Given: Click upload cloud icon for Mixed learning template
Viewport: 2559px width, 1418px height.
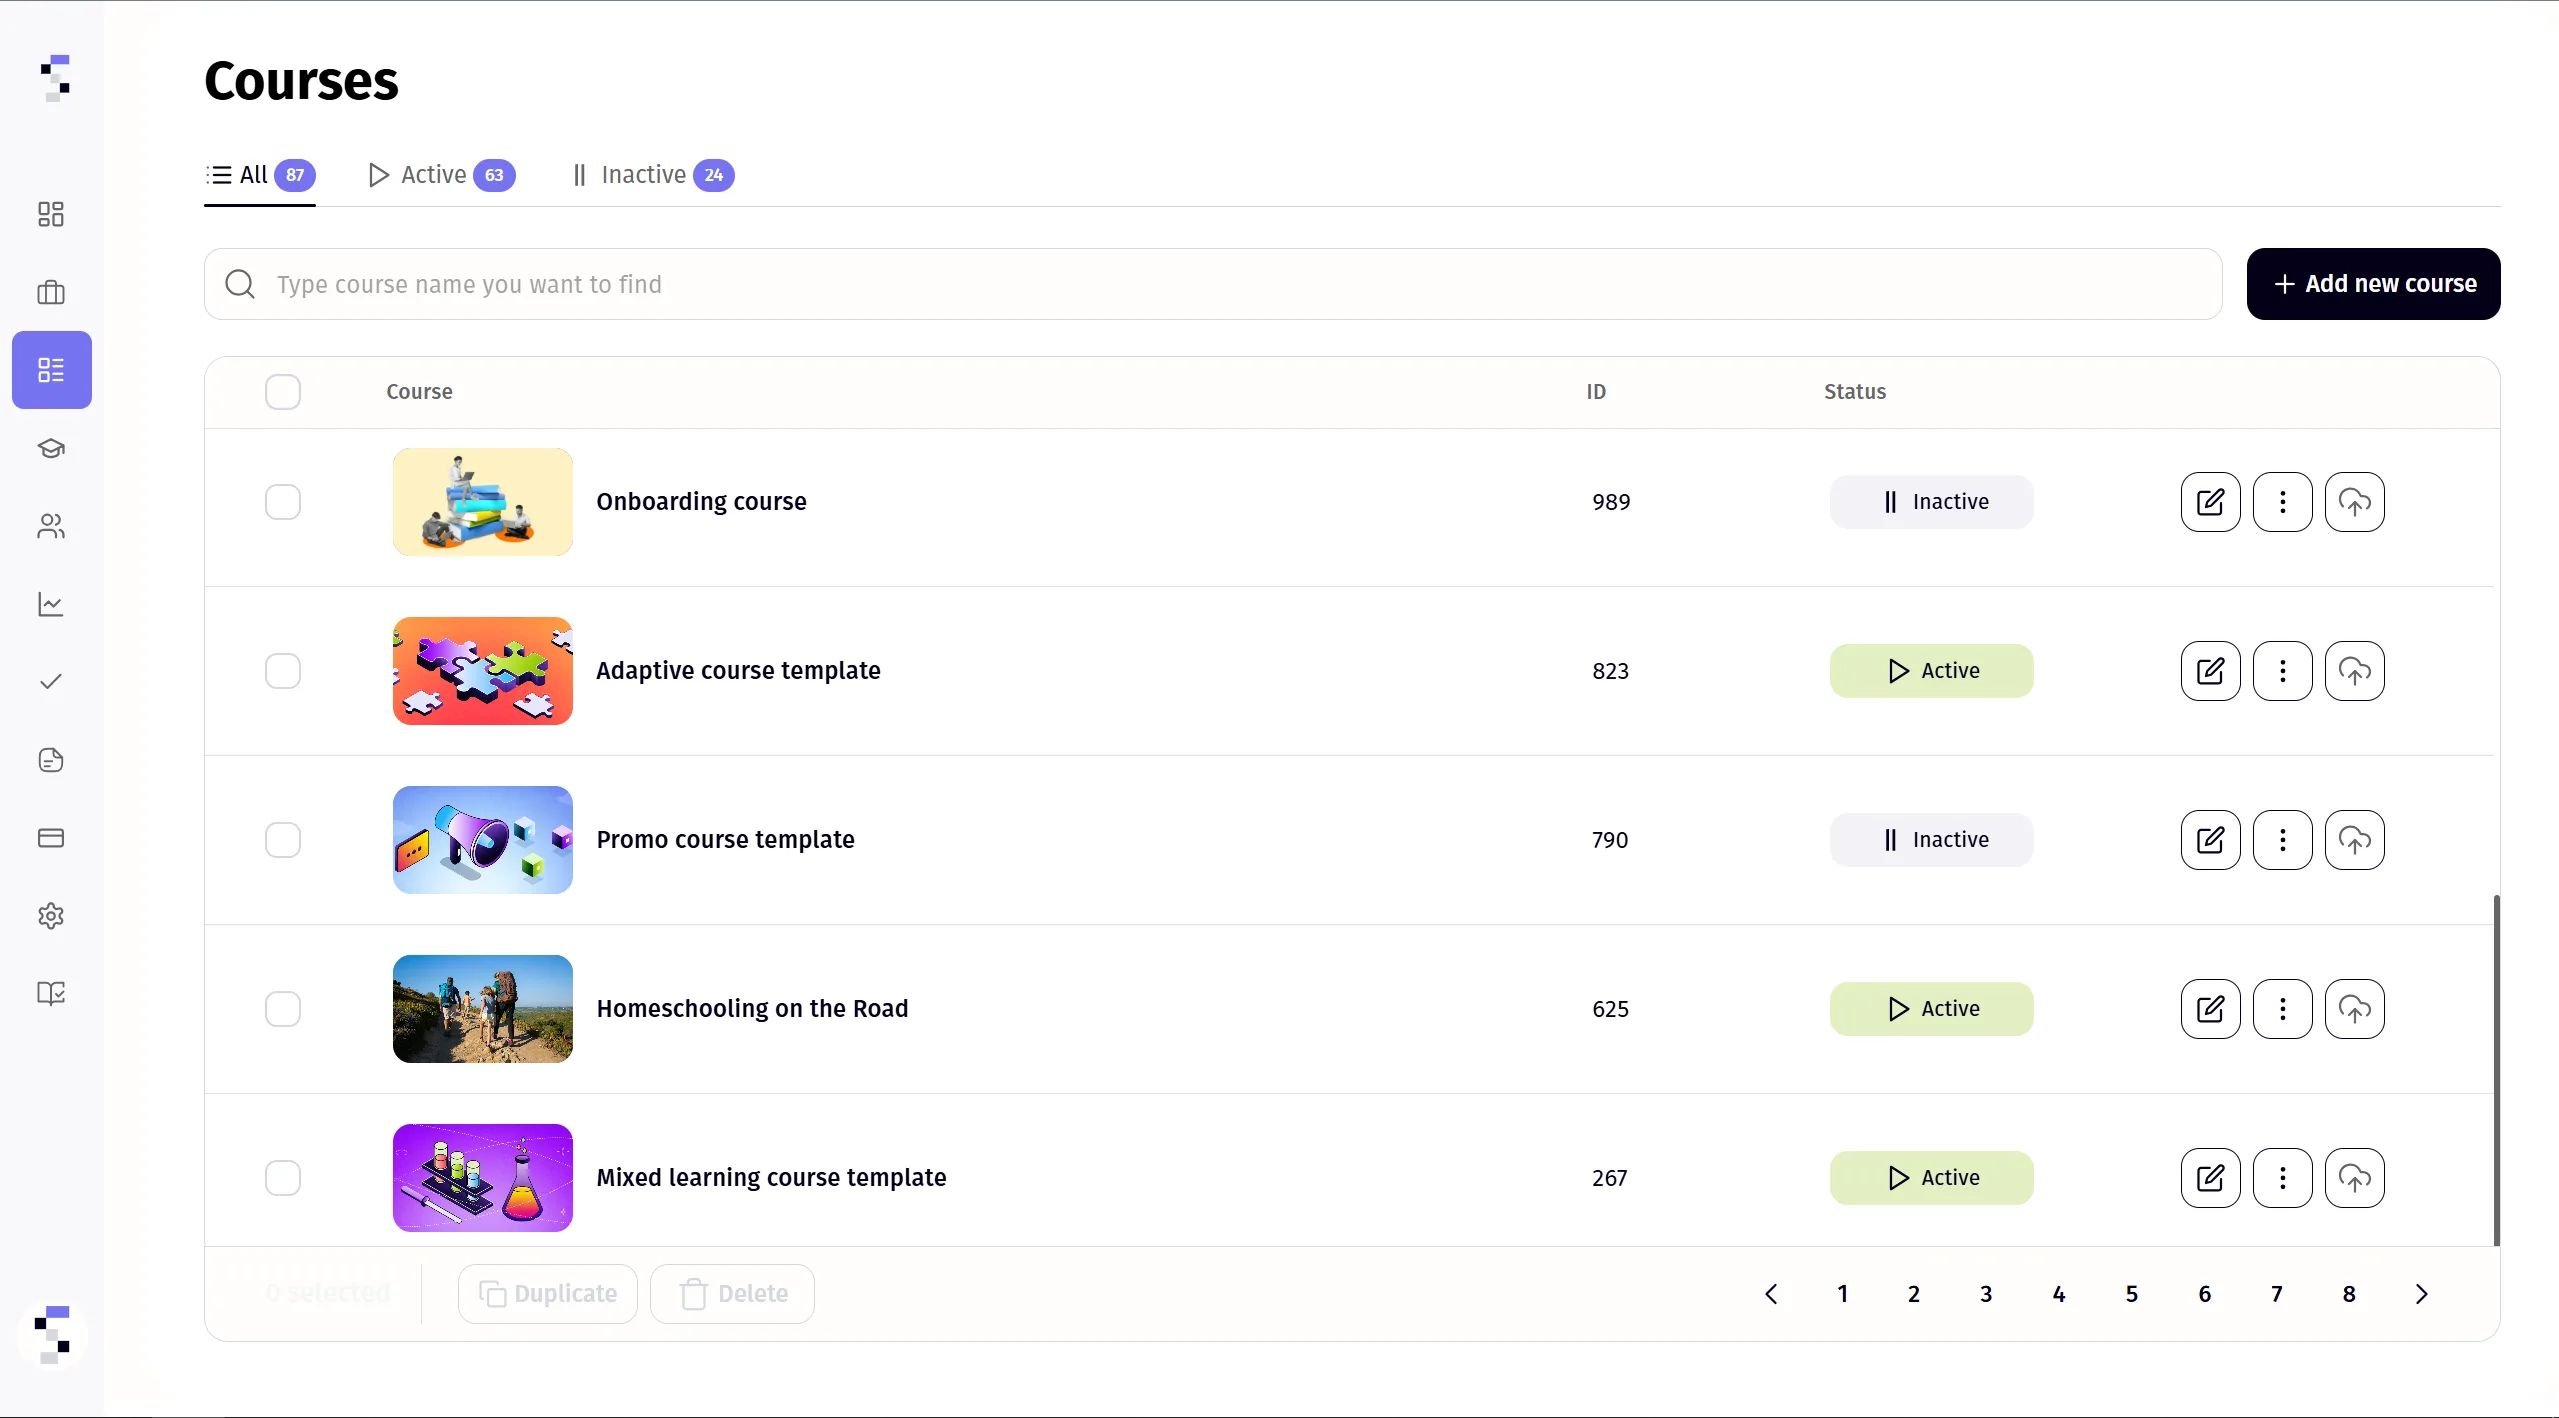Looking at the screenshot, I should click(x=2354, y=1178).
